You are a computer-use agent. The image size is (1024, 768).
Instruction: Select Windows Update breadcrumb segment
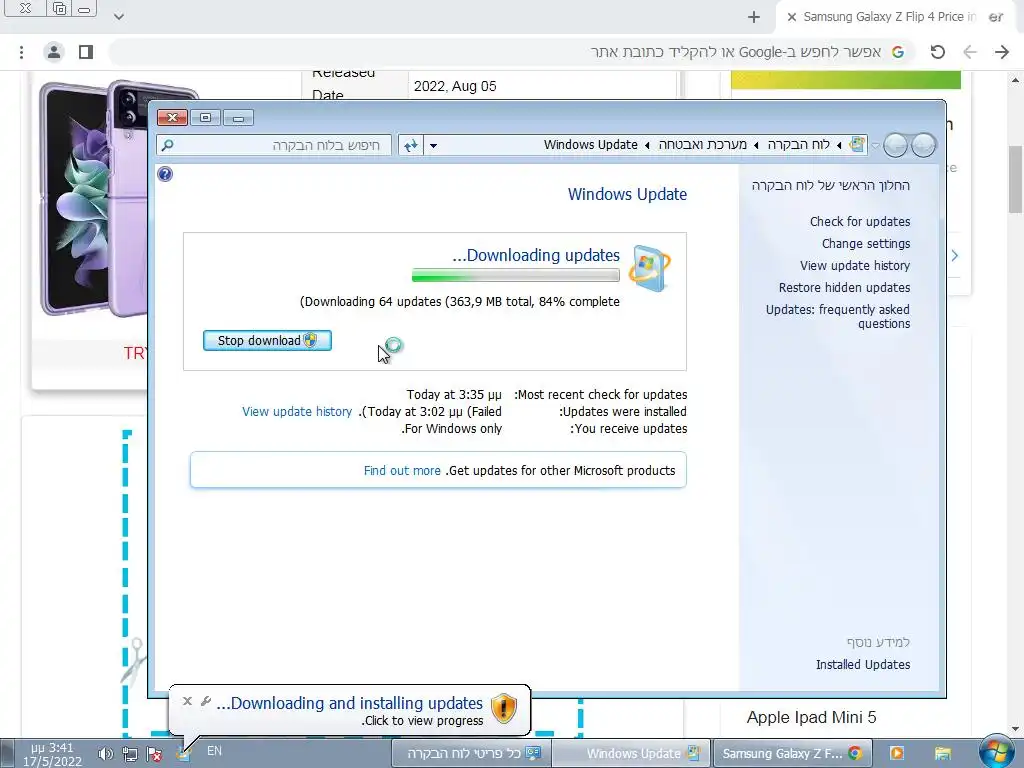coord(590,144)
